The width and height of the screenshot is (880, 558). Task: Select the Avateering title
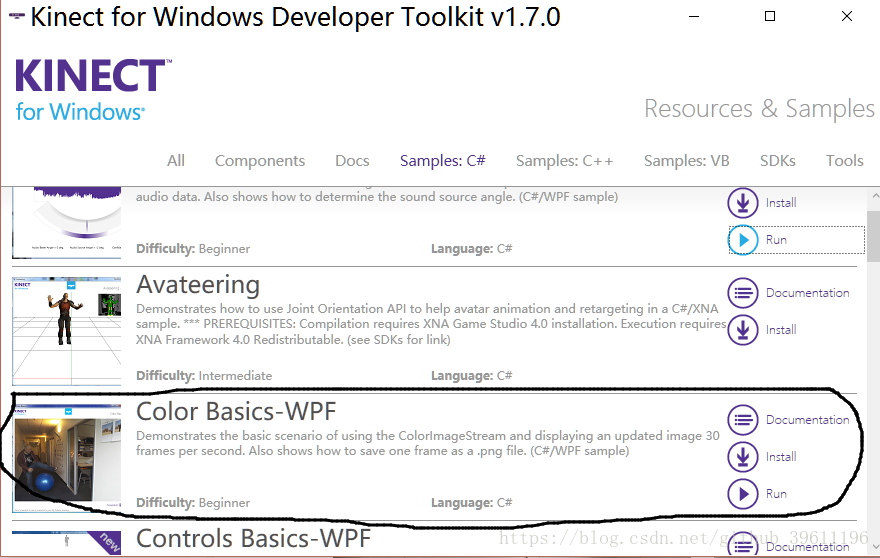198,285
